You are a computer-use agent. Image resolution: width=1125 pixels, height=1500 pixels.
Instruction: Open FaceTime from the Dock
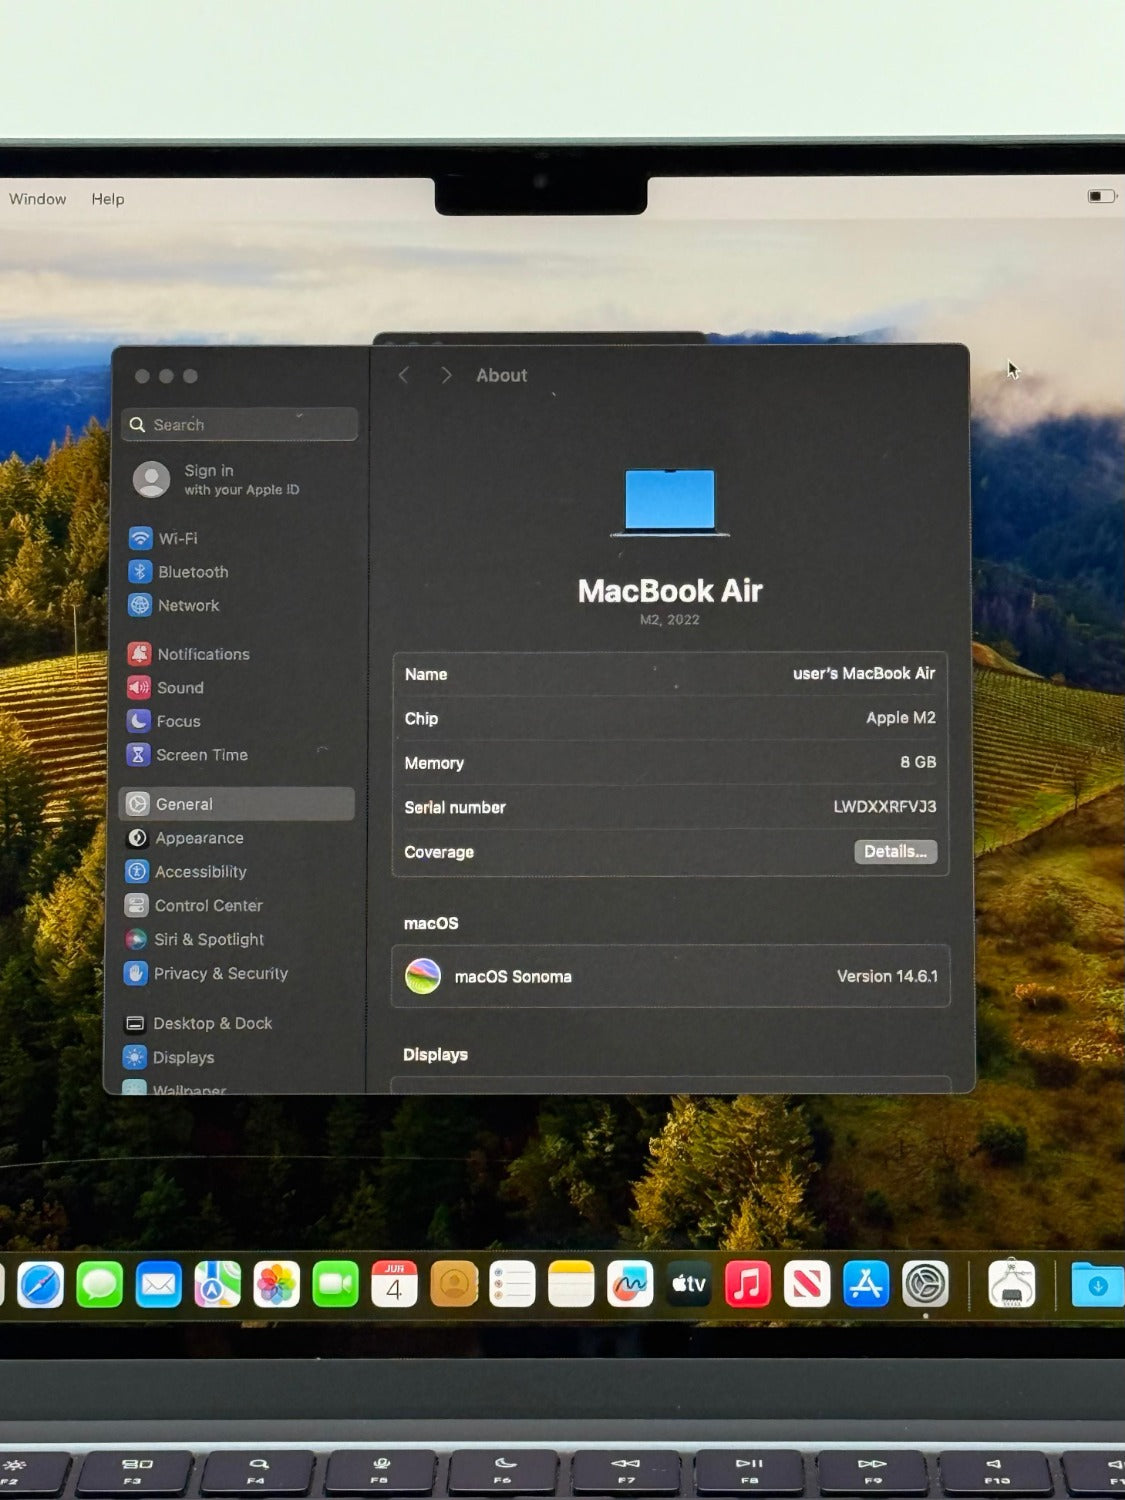point(336,1285)
